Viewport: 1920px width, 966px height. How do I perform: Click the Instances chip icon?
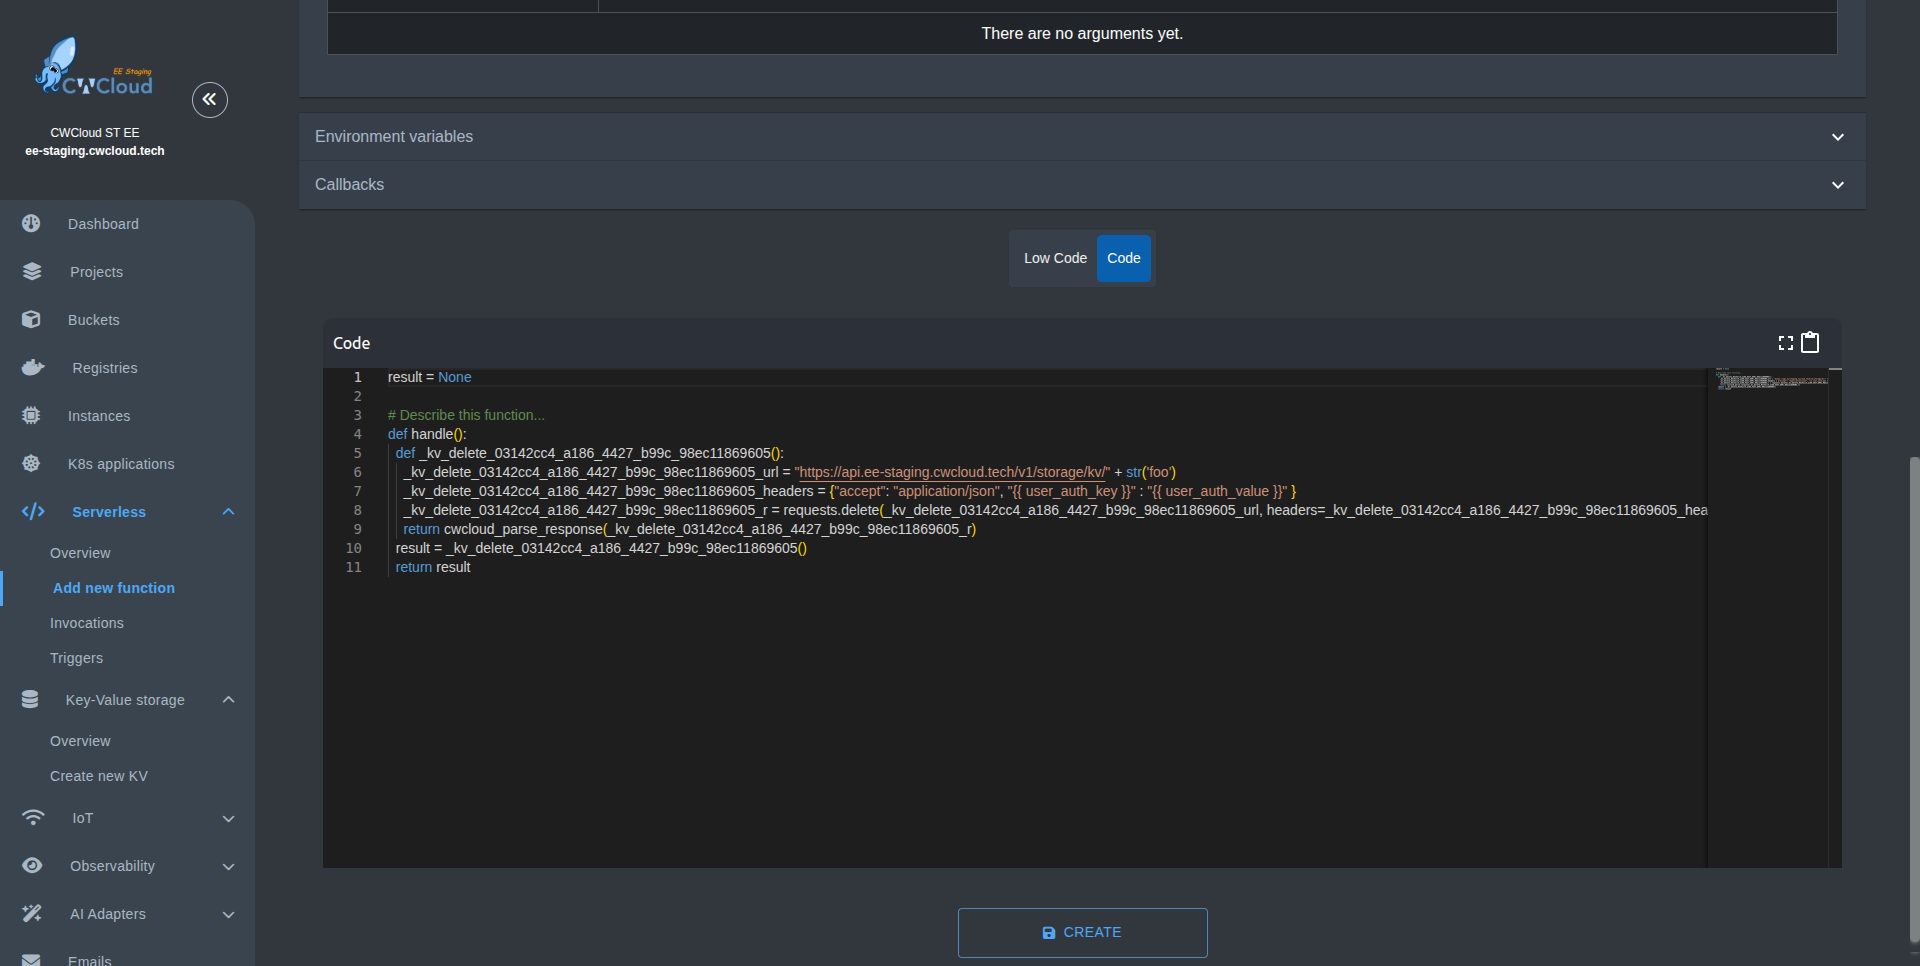click(x=32, y=416)
